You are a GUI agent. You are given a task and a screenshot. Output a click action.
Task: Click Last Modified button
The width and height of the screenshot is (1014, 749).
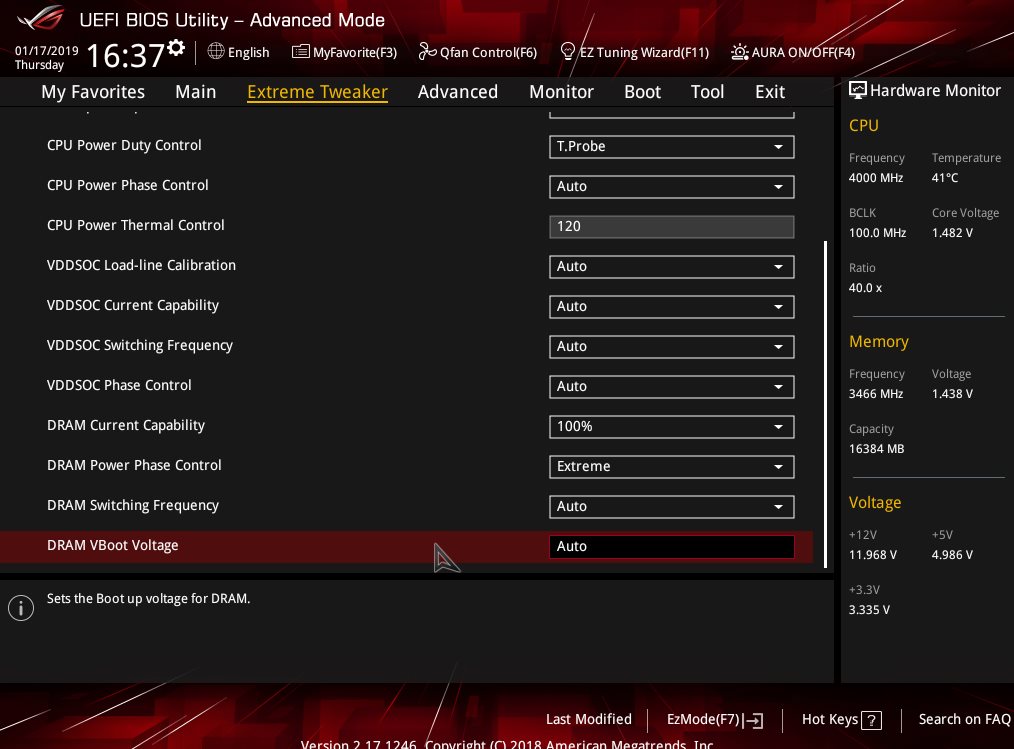[x=588, y=719]
